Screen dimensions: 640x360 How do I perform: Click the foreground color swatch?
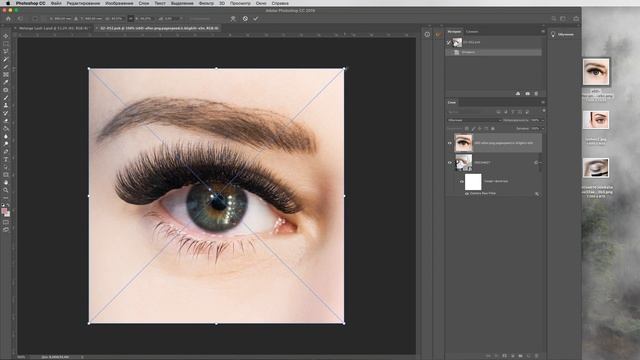click(x=4, y=211)
